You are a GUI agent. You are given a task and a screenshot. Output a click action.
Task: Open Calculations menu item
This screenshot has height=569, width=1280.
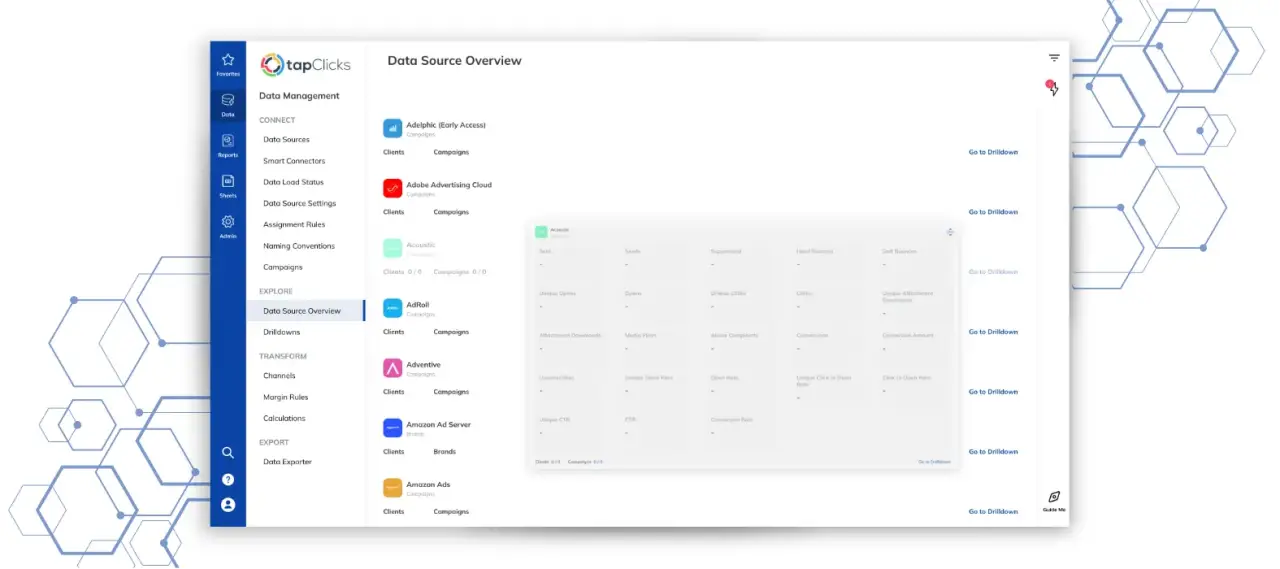pyautogui.click(x=284, y=418)
